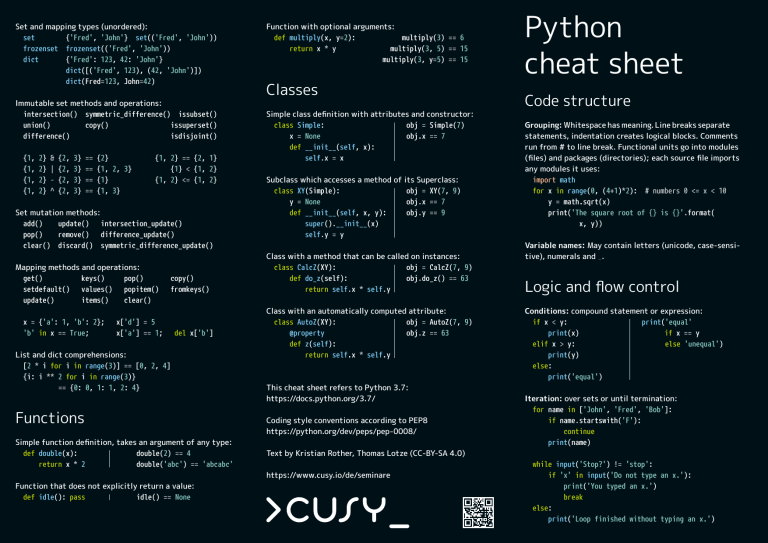Click the "Variable names:" bold label

coord(554,245)
